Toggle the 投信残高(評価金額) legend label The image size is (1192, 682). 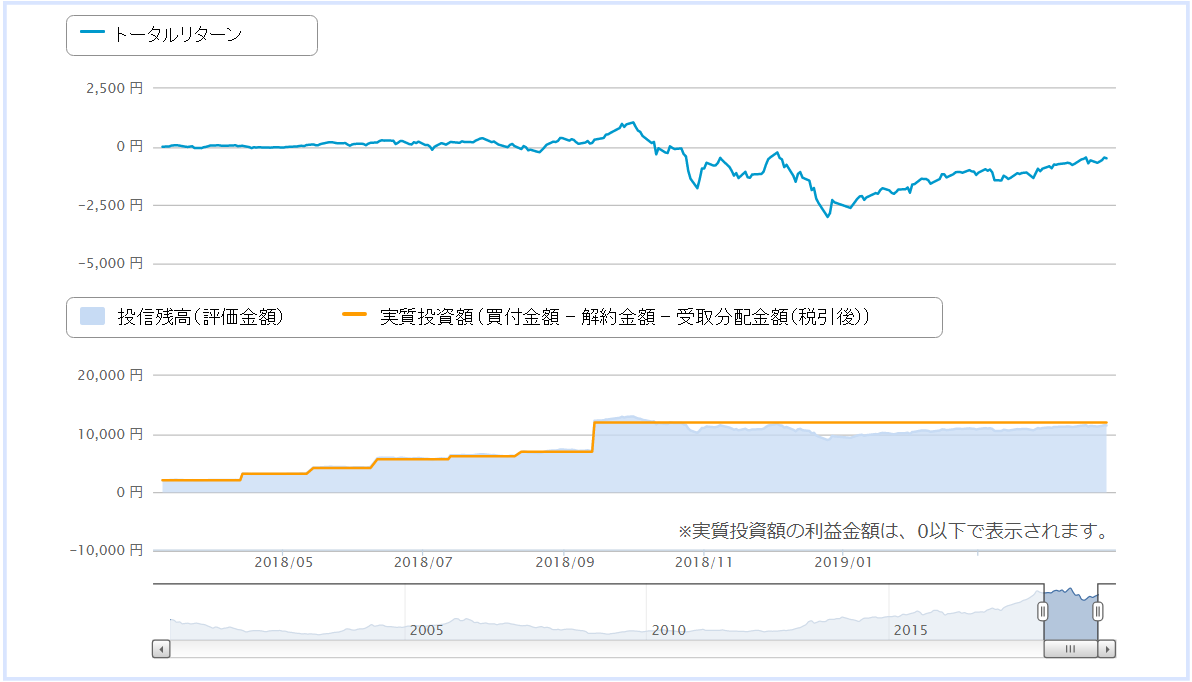click(200, 317)
